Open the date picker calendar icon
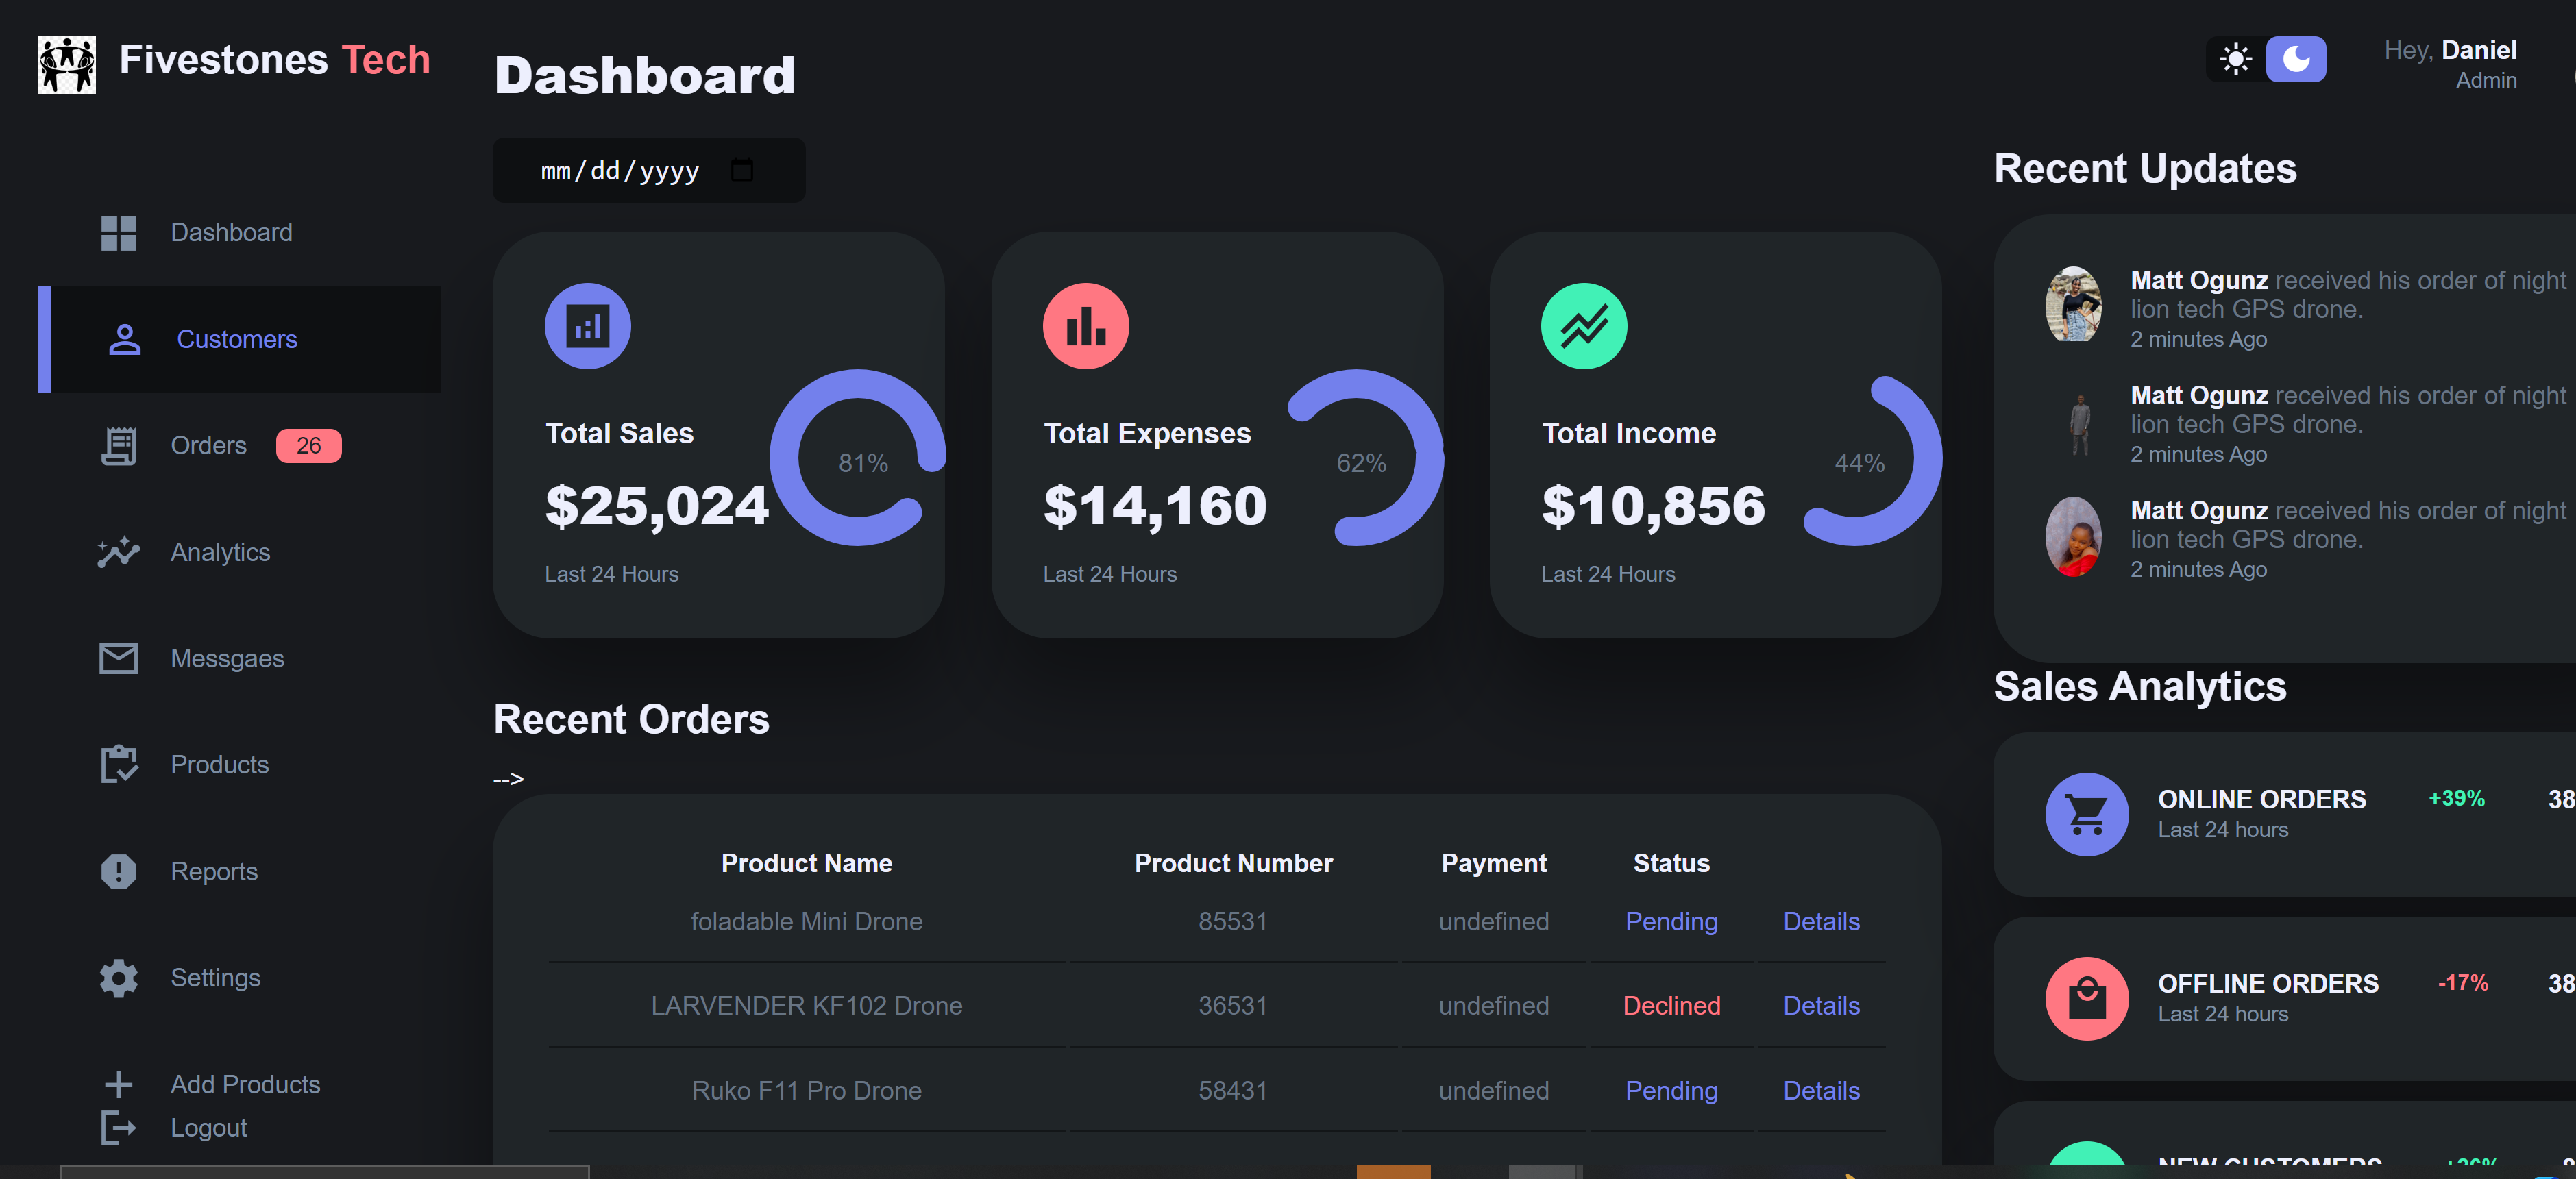The width and height of the screenshot is (2576, 1179). pos(742,170)
